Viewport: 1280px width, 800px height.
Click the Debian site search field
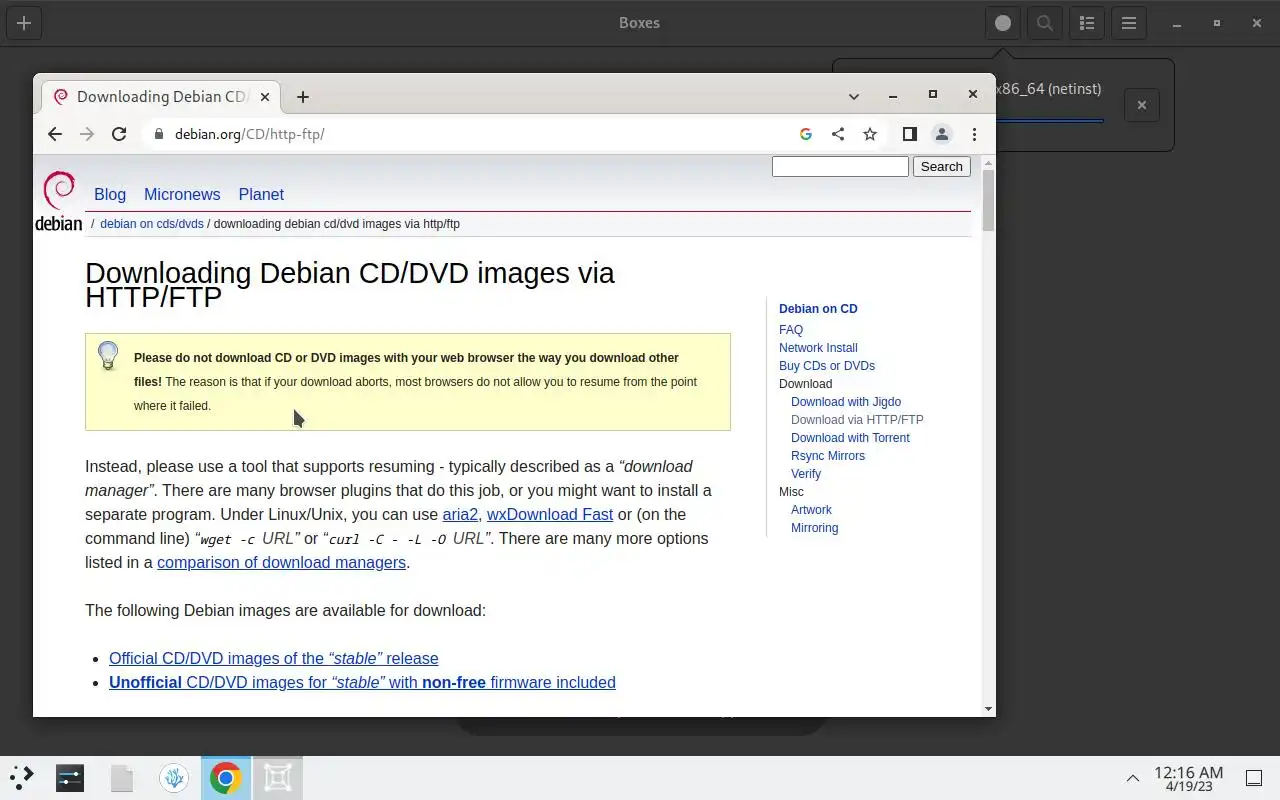coord(840,167)
